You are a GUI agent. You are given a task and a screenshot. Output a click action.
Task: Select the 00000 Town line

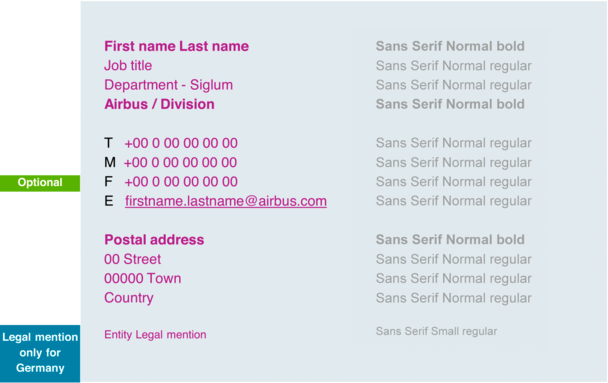[x=142, y=279]
